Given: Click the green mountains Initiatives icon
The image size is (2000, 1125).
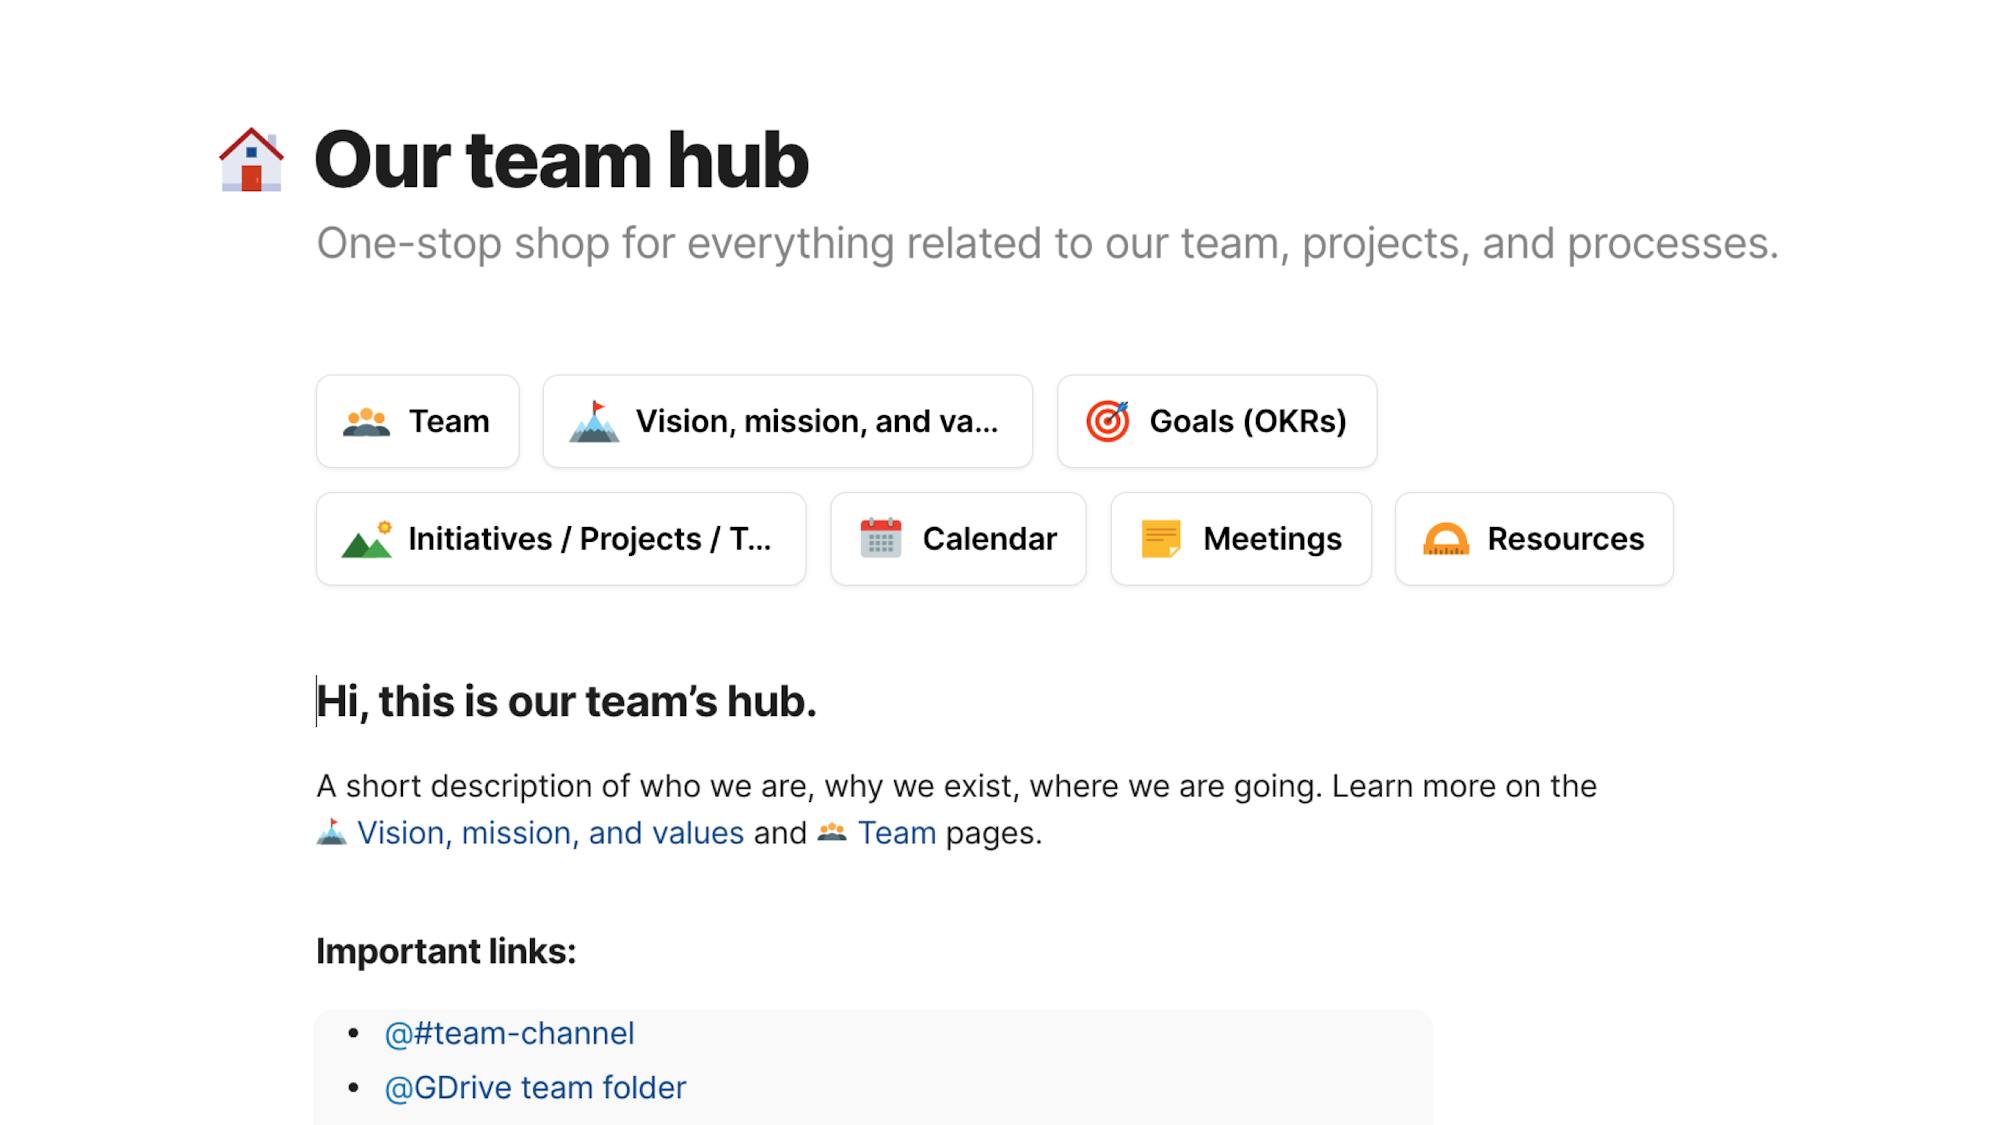Looking at the screenshot, I should click(x=366, y=540).
